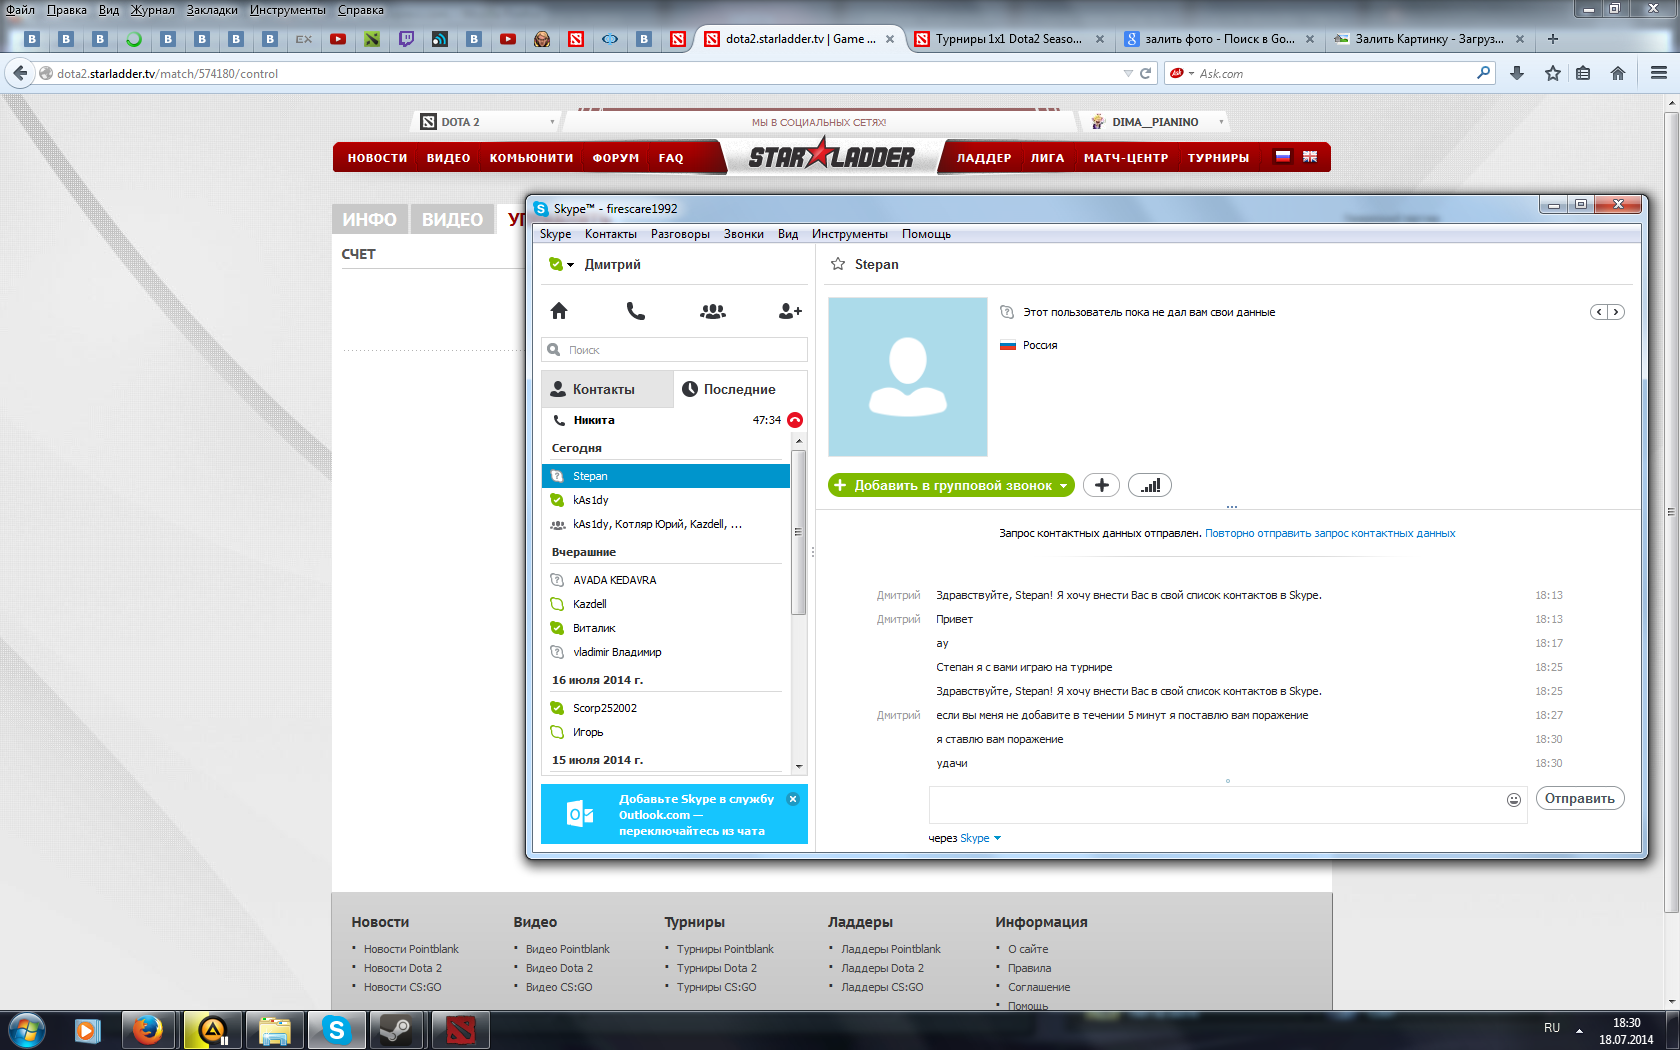Open the Firefox hamburger menu
Viewport: 1680px width, 1050px height.
click(x=1659, y=73)
